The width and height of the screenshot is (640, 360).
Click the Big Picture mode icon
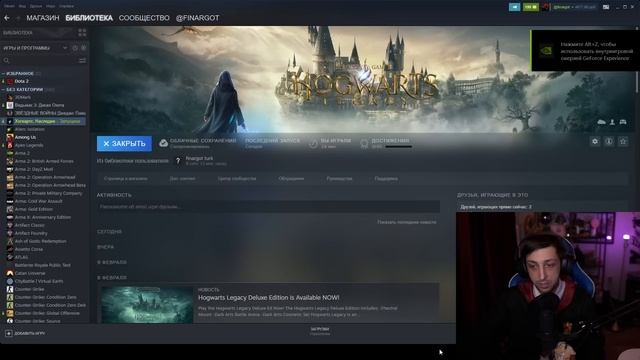(606, 7)
